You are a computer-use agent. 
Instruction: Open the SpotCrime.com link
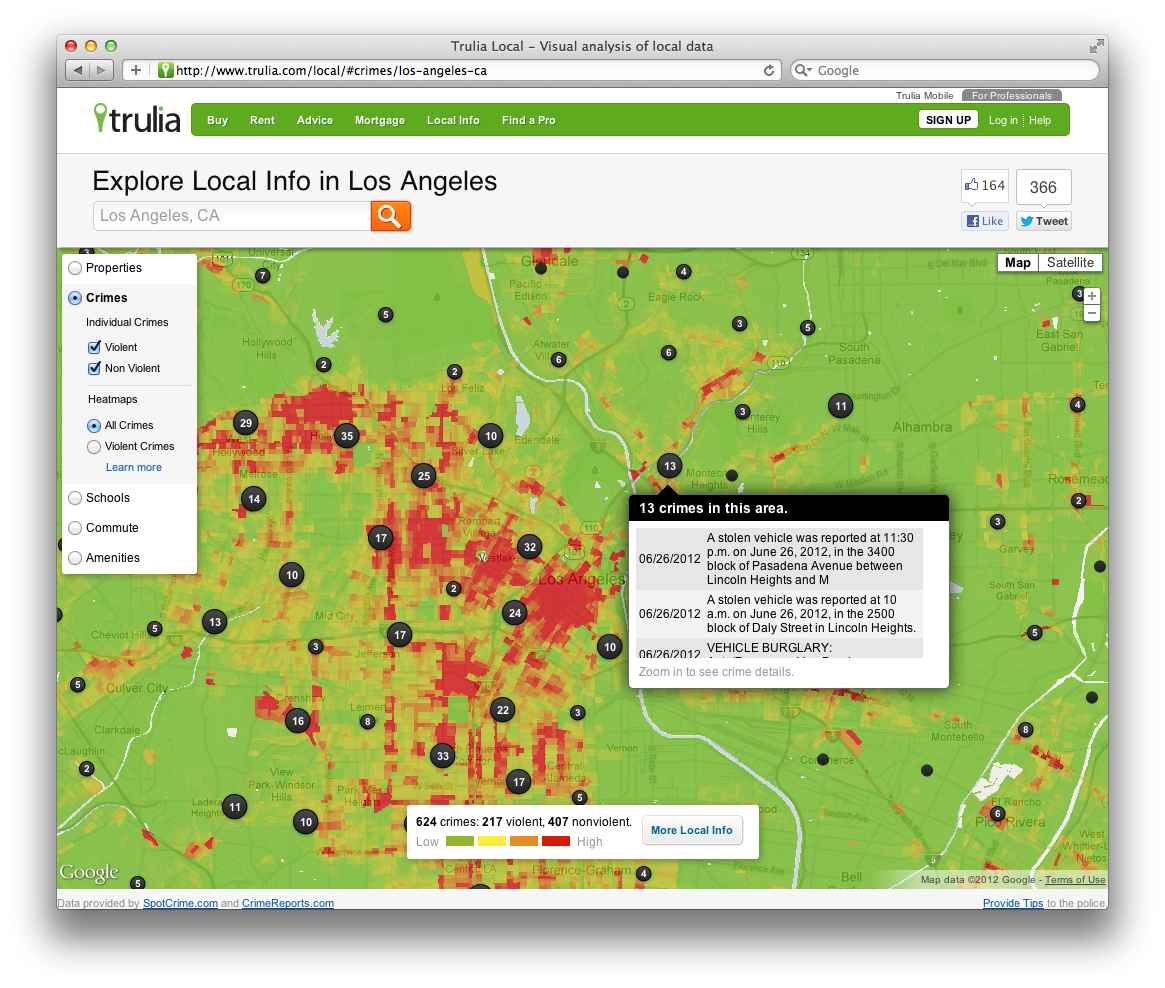(x=181, y=903)
